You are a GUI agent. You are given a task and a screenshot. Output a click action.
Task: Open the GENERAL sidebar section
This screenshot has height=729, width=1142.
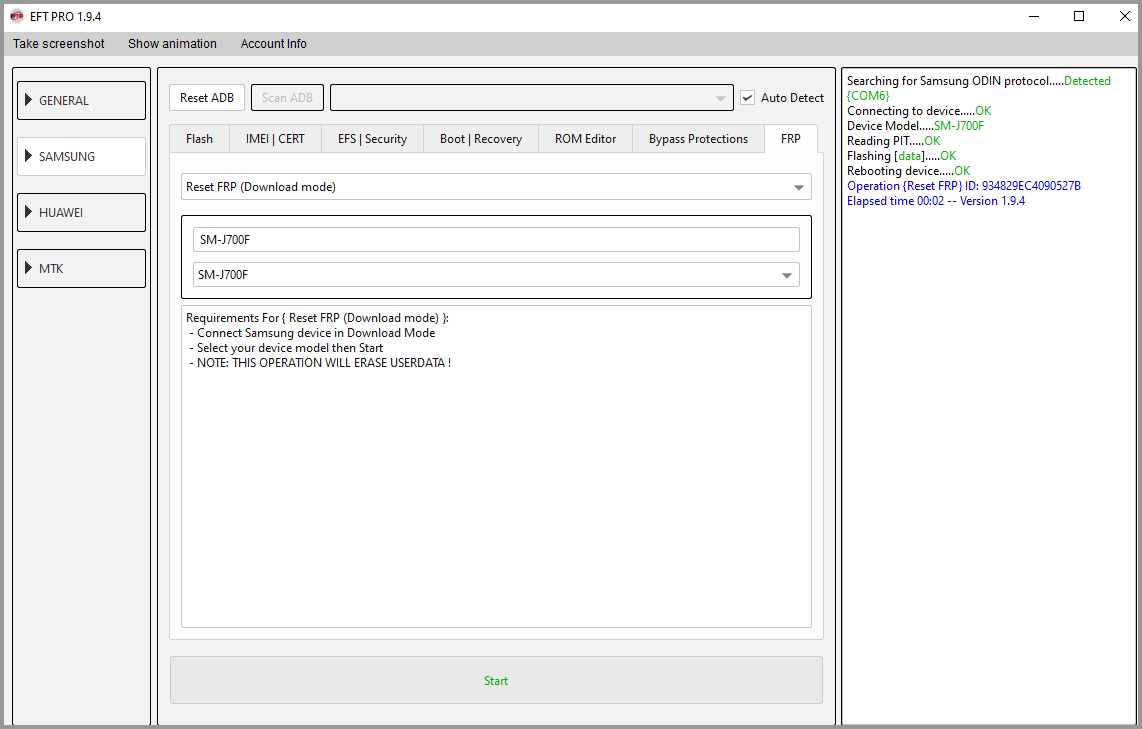click(x=81, y=101)
